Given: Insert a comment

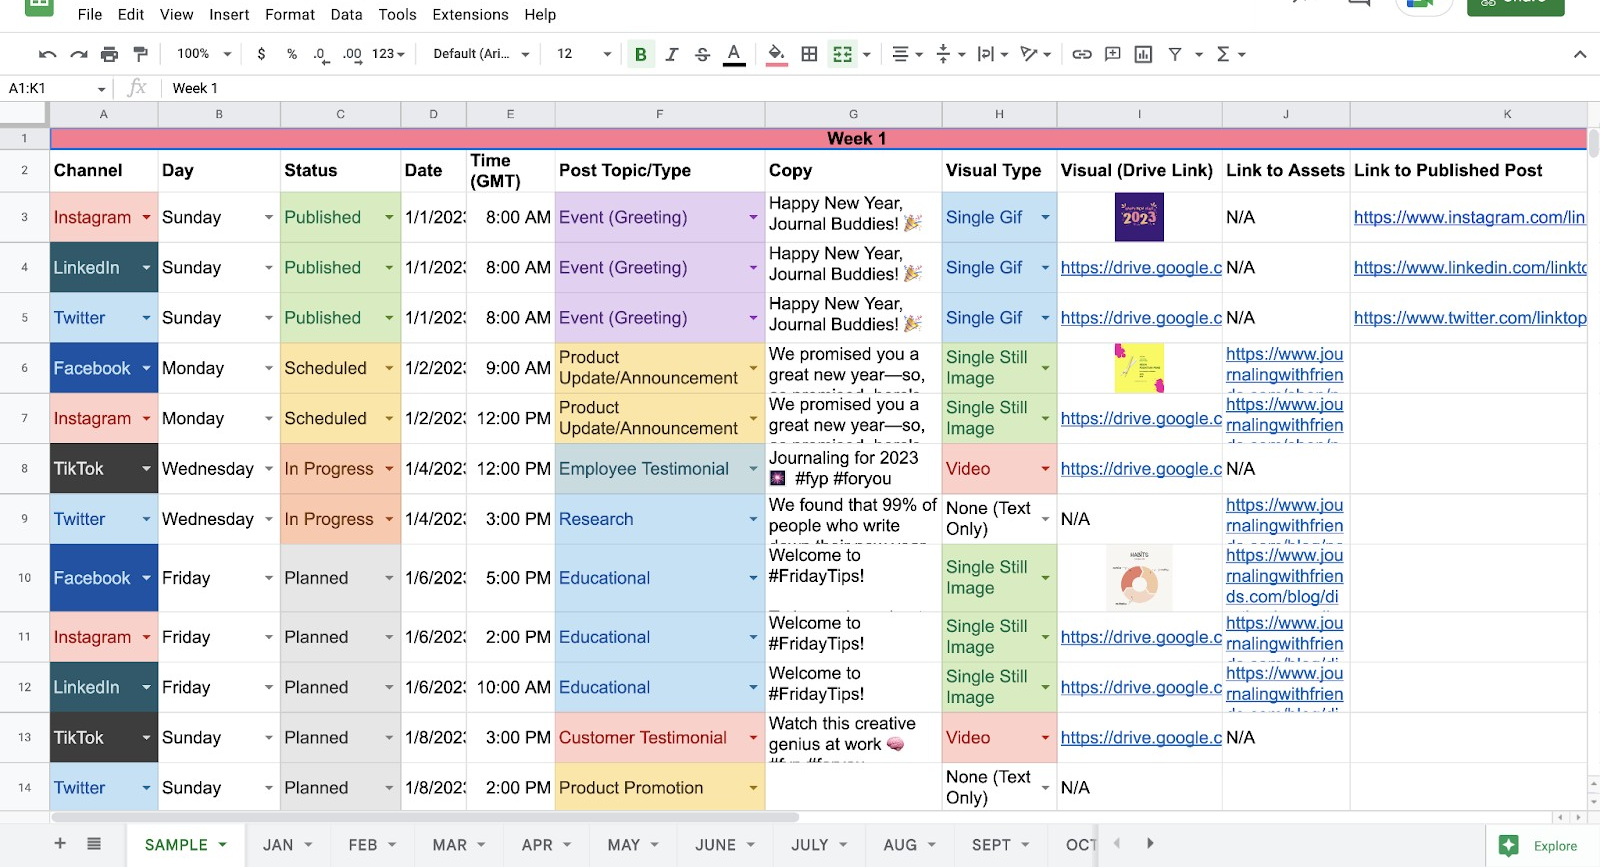Looking at the screenshot, I should click(x=1113, y=54).
